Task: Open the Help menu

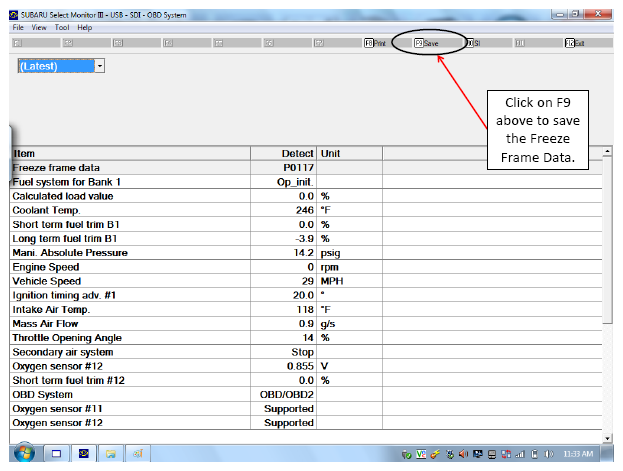Action: (x=85, y=27)
